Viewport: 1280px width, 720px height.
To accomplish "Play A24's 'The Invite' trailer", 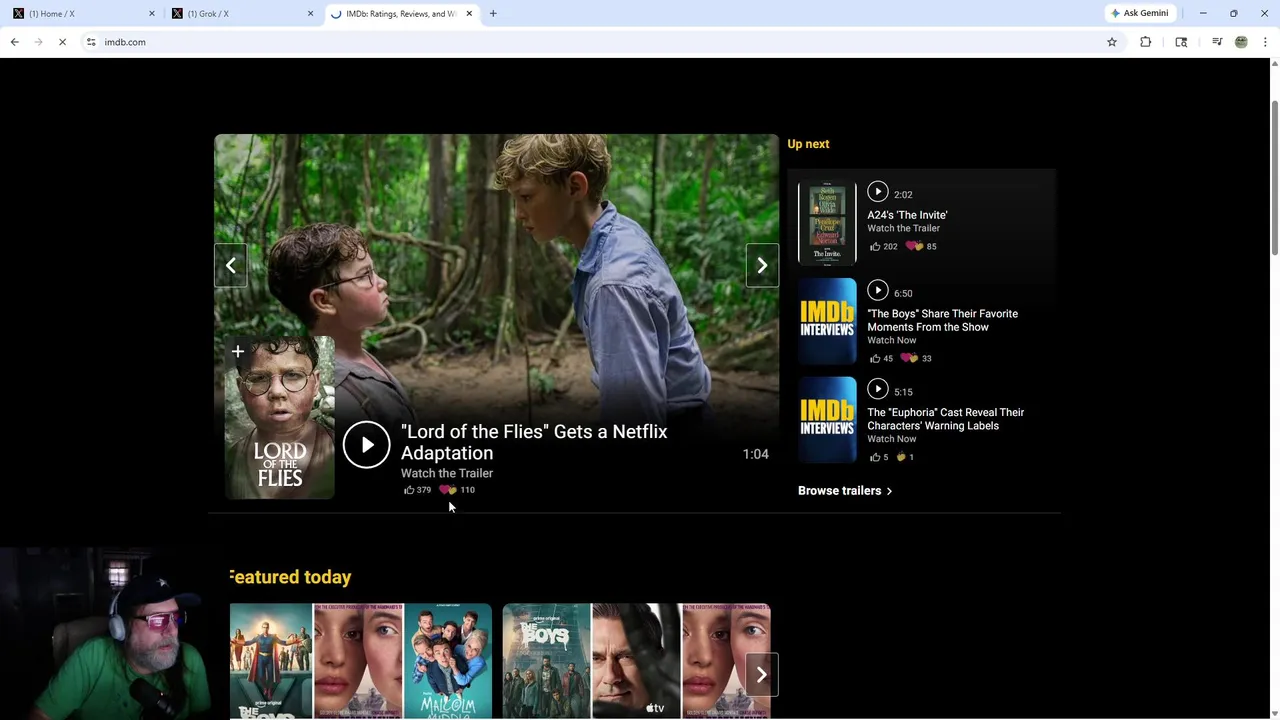I will pyautogui.click(x=877, y=191).
